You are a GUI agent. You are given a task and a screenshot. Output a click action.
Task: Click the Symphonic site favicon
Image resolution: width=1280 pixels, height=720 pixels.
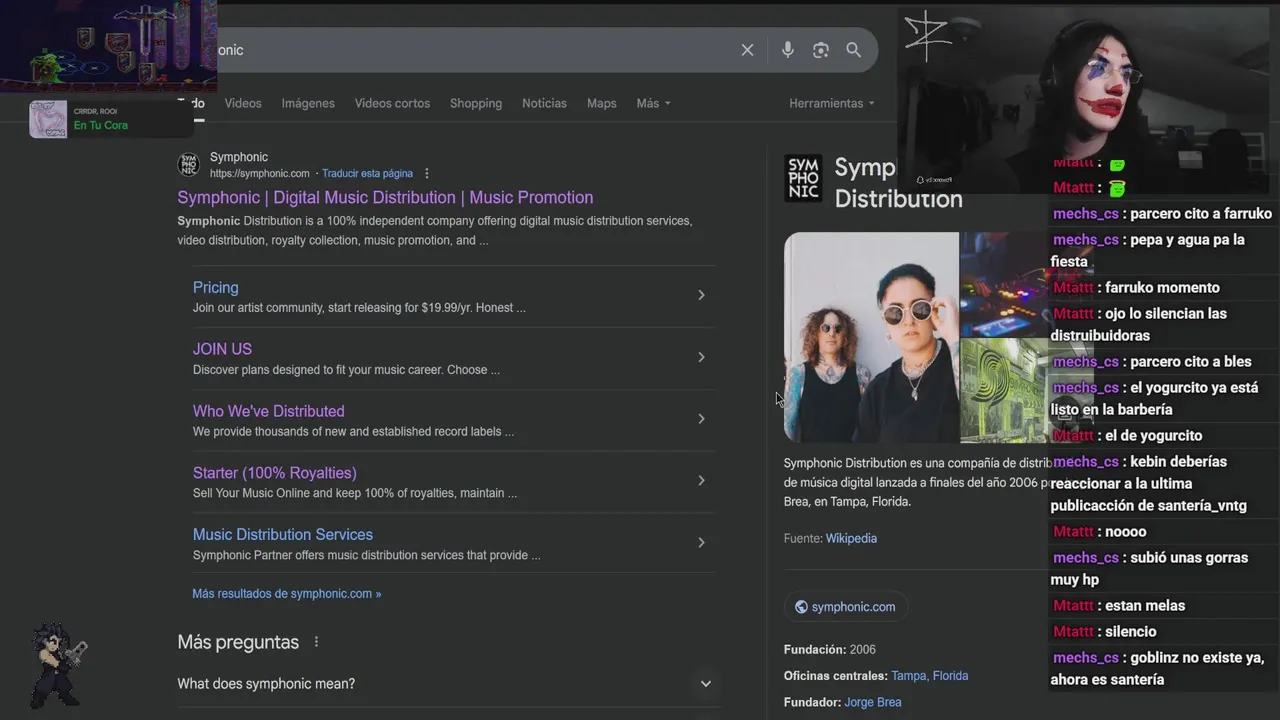tap(189, 165)
